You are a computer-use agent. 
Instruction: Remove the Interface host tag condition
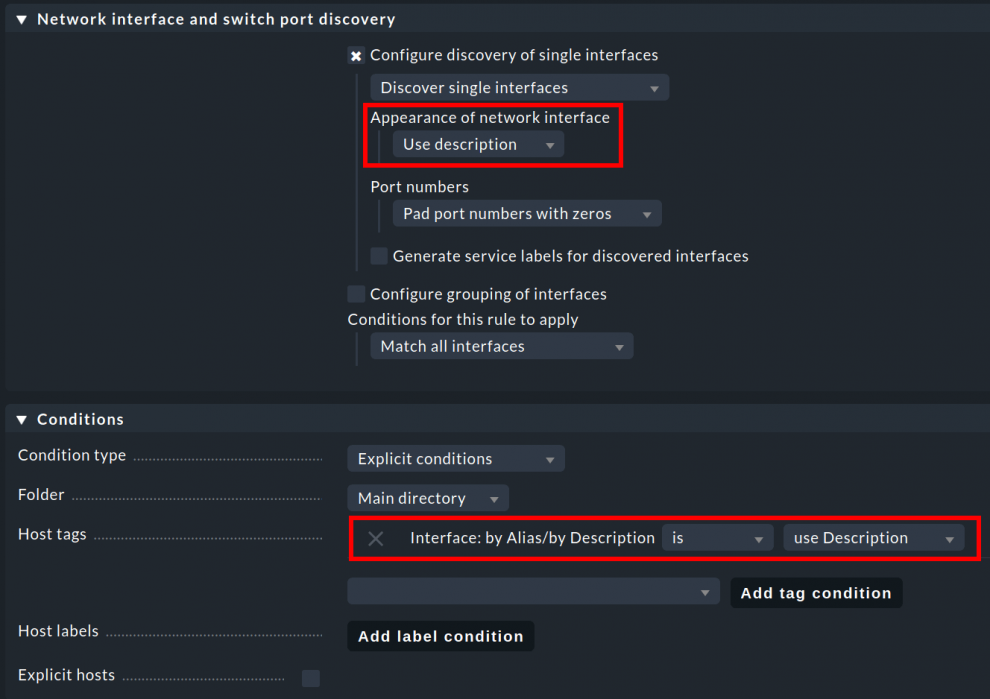tap(376, 539)
